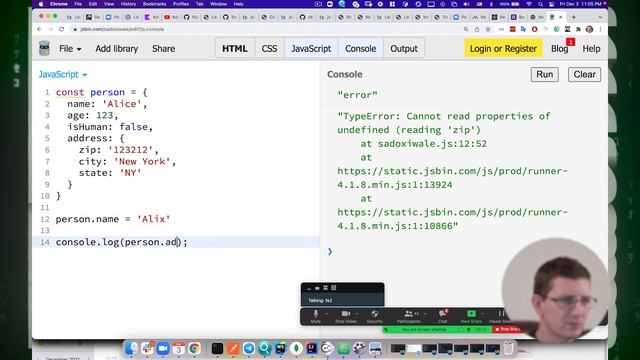Open the Add library menu
The image size is (640, 360).
(x=117, y=49)
